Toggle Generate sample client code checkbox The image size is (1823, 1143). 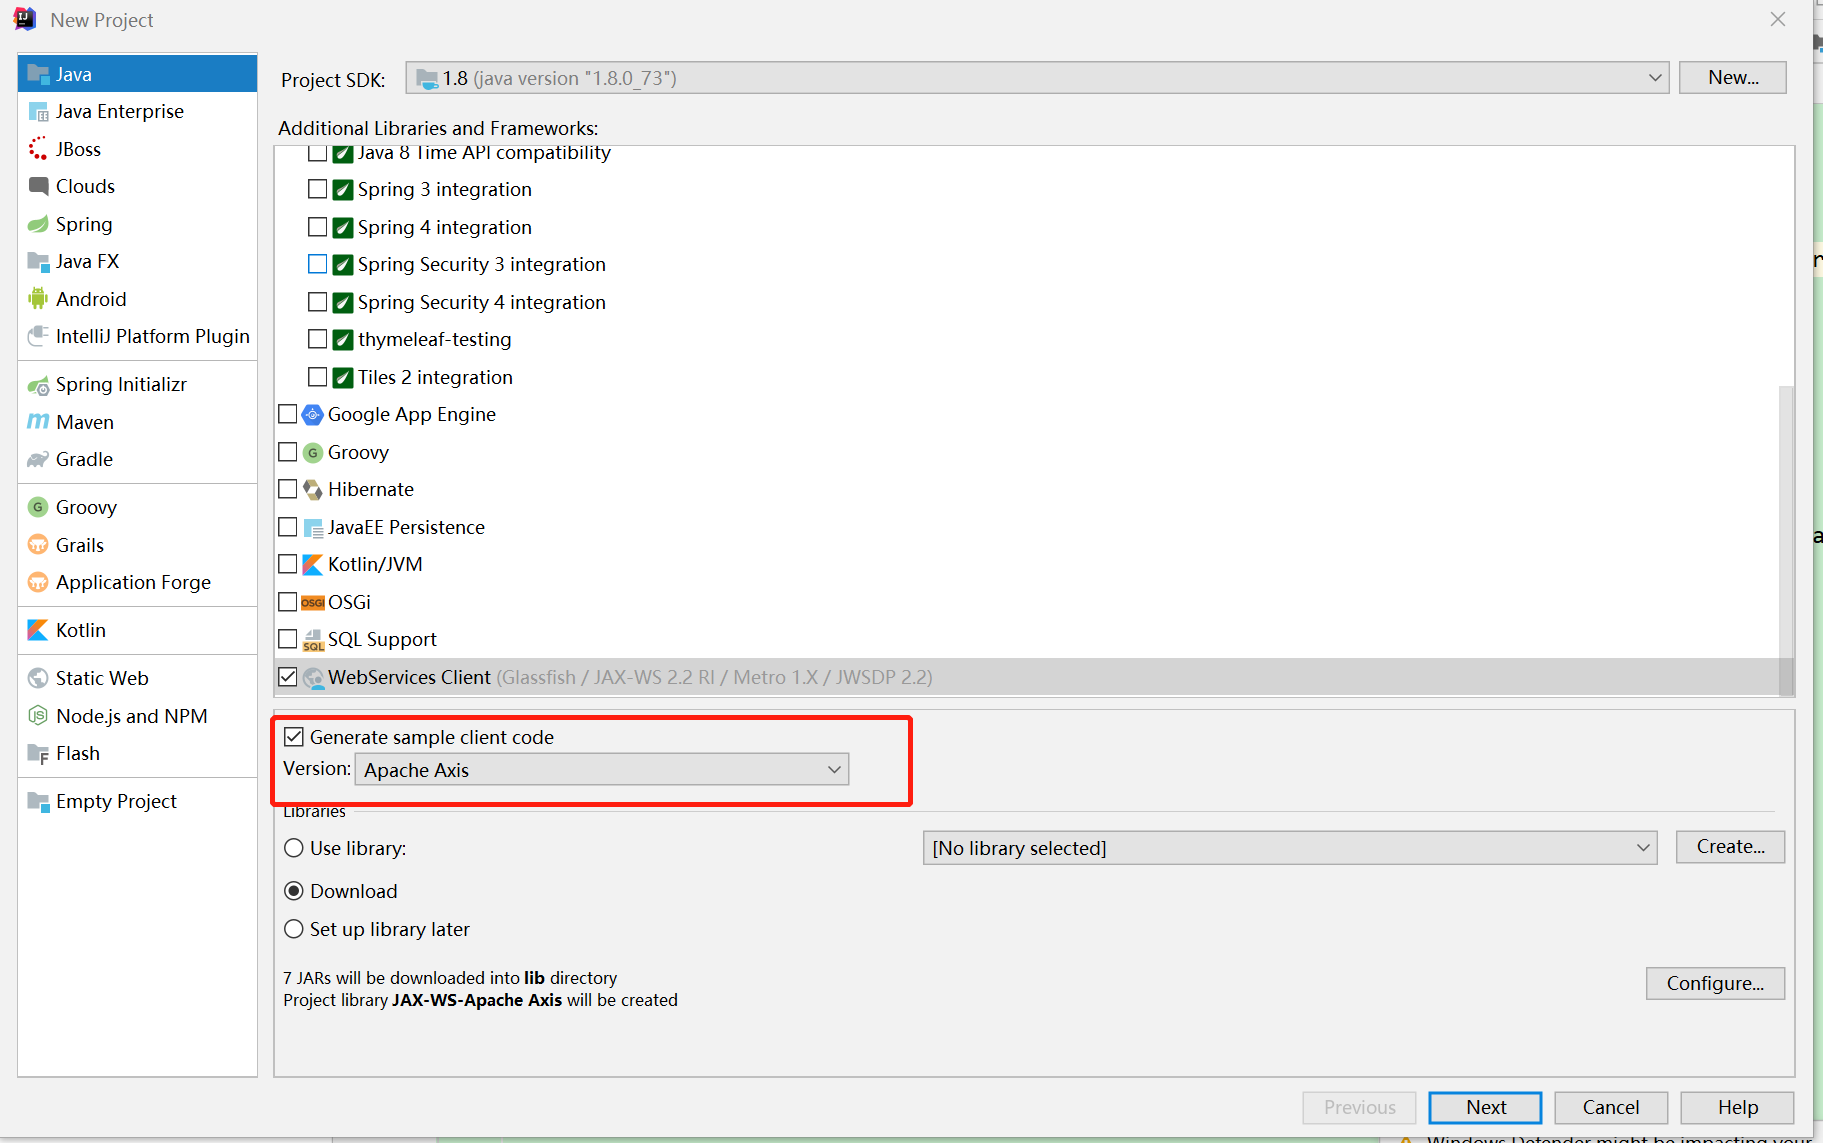click(294, 737)
